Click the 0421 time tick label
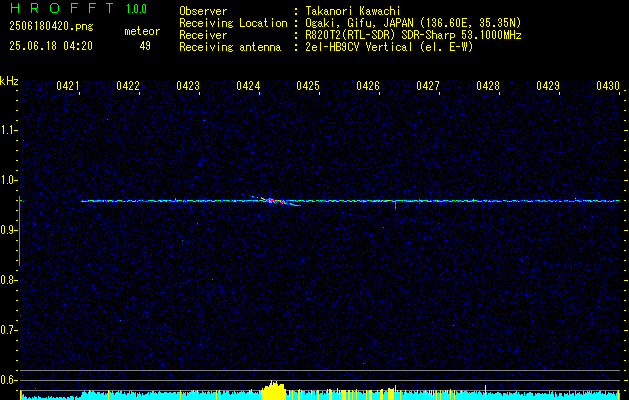This screenshot has width=629, height=400. (67, 85)
